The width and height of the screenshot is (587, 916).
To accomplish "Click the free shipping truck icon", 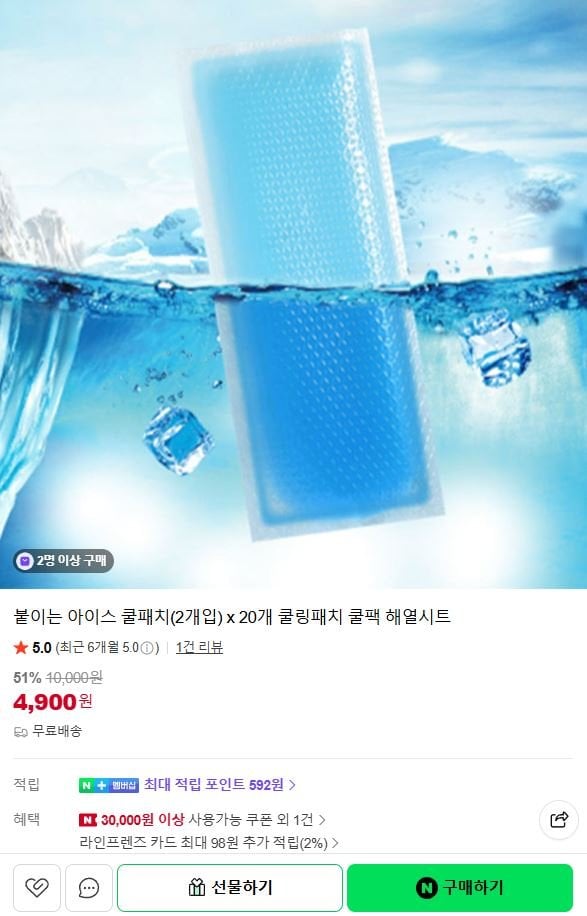I will 20,732.
